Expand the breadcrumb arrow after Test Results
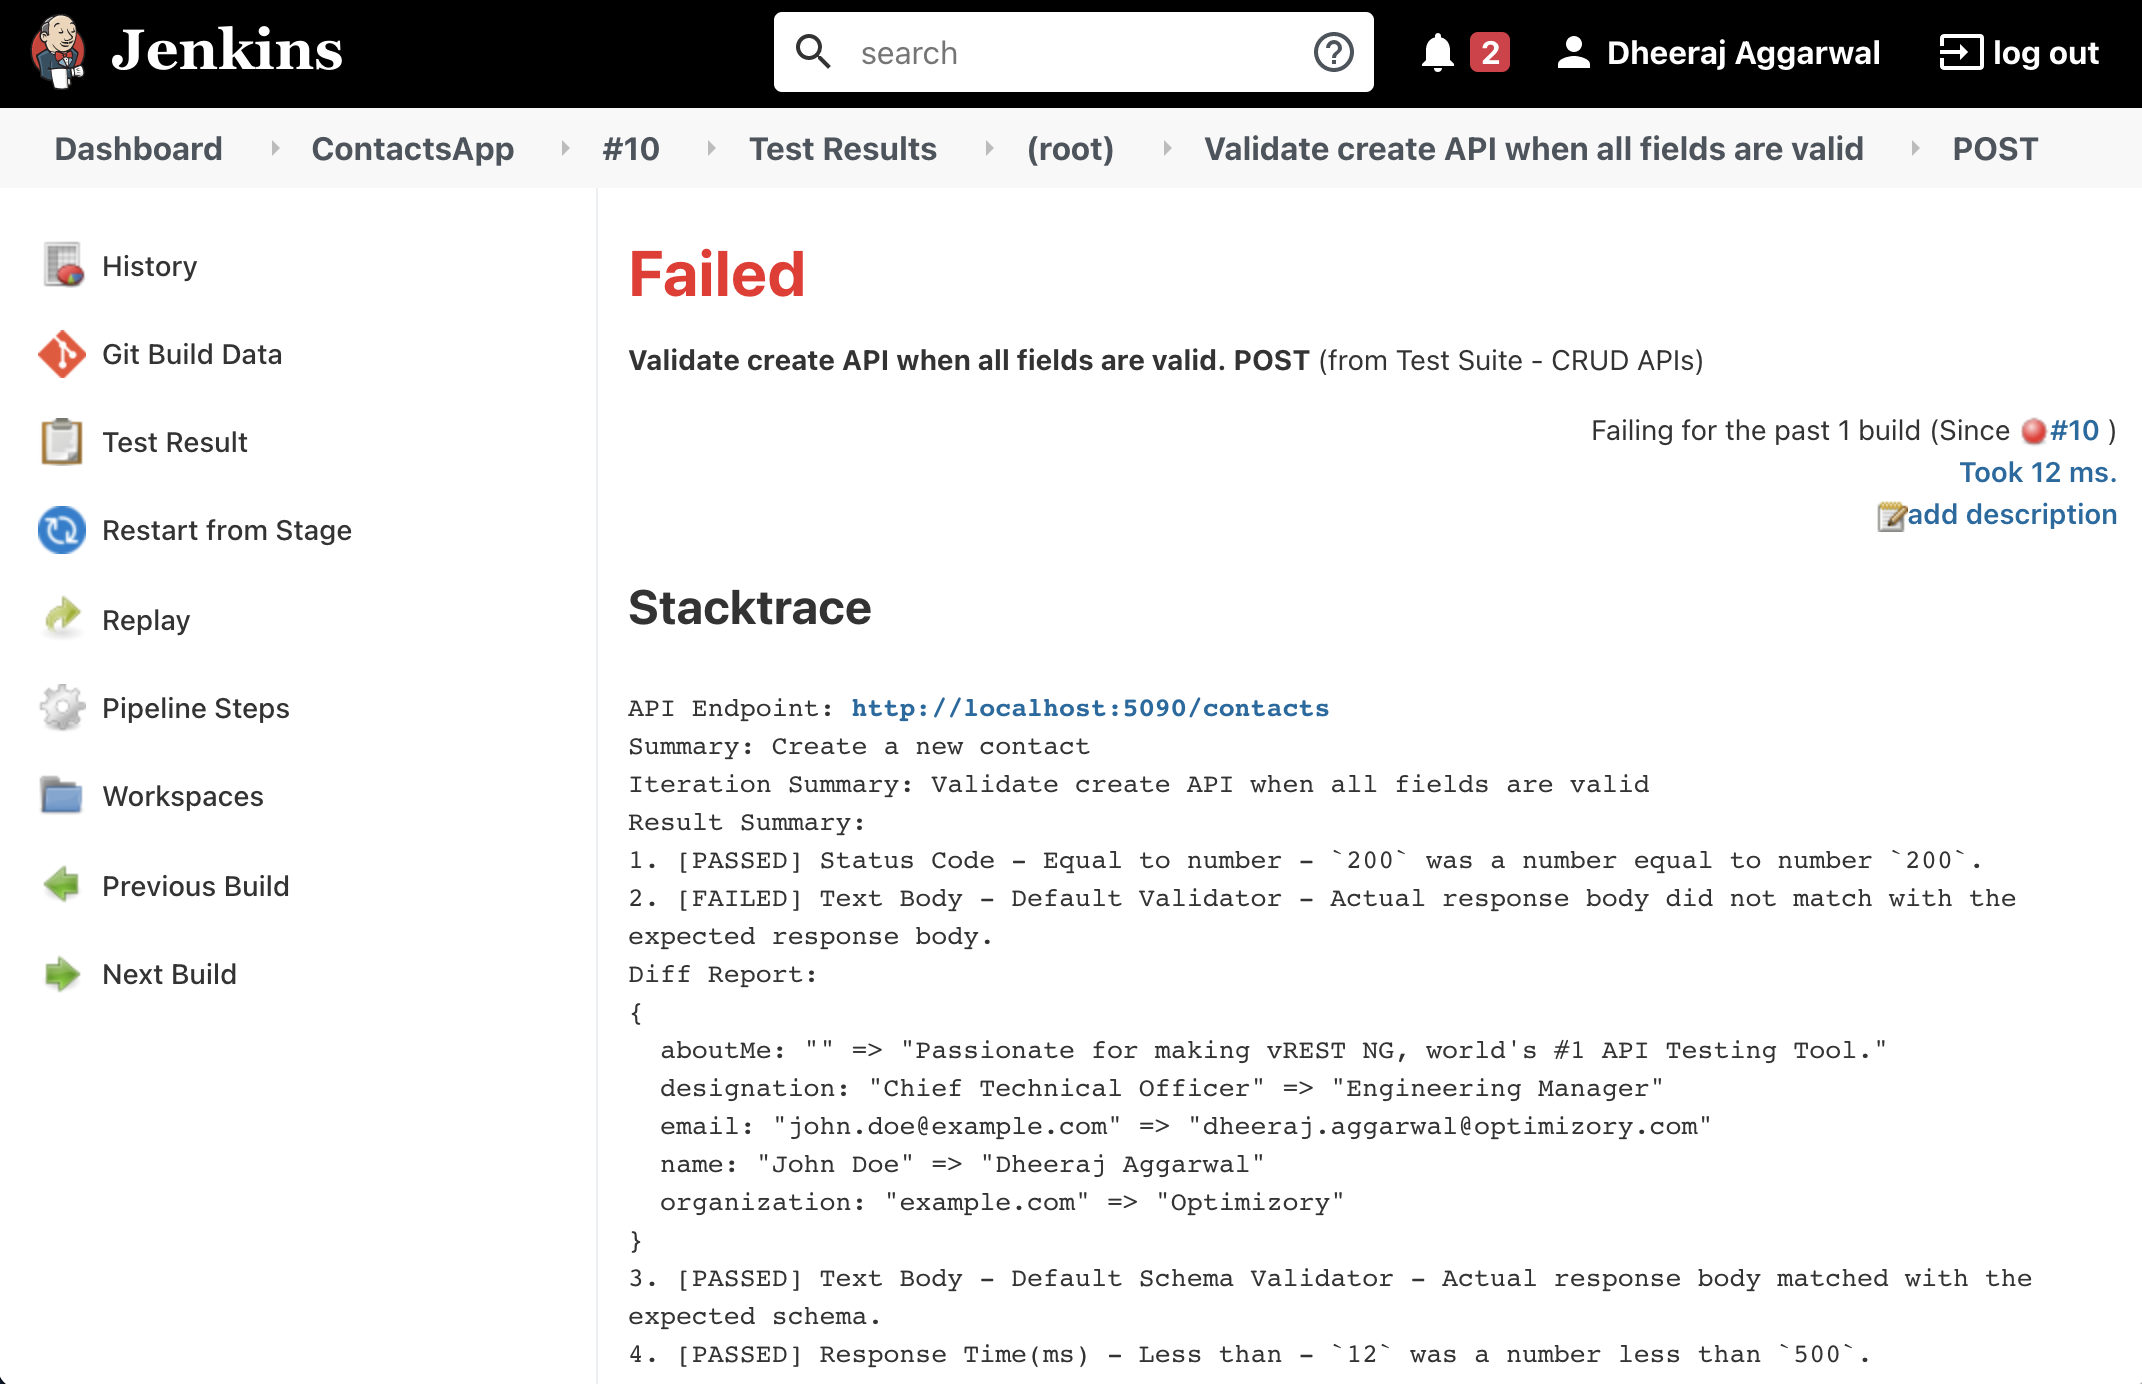This screenshot has height=1384, width=2142. tap(989, 149)
